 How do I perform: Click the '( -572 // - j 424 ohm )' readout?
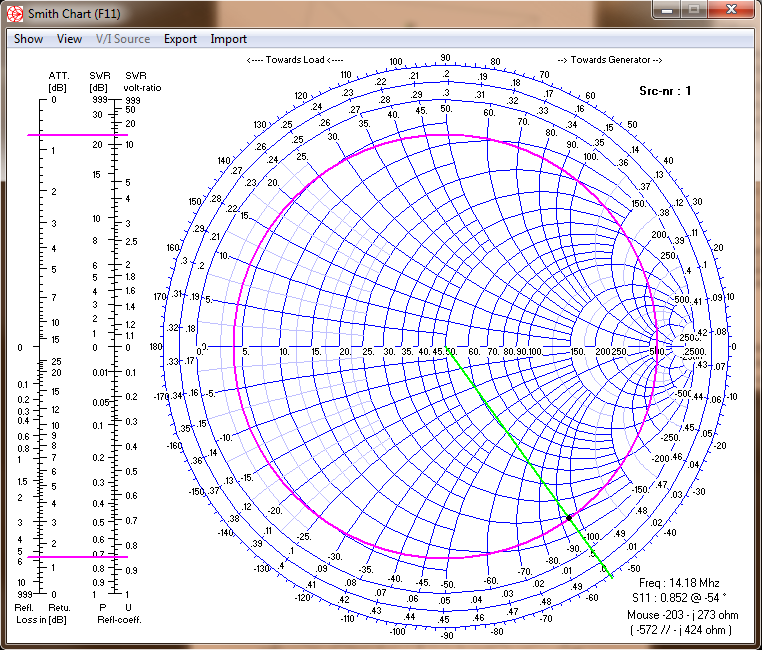click(x=680, y=630)
